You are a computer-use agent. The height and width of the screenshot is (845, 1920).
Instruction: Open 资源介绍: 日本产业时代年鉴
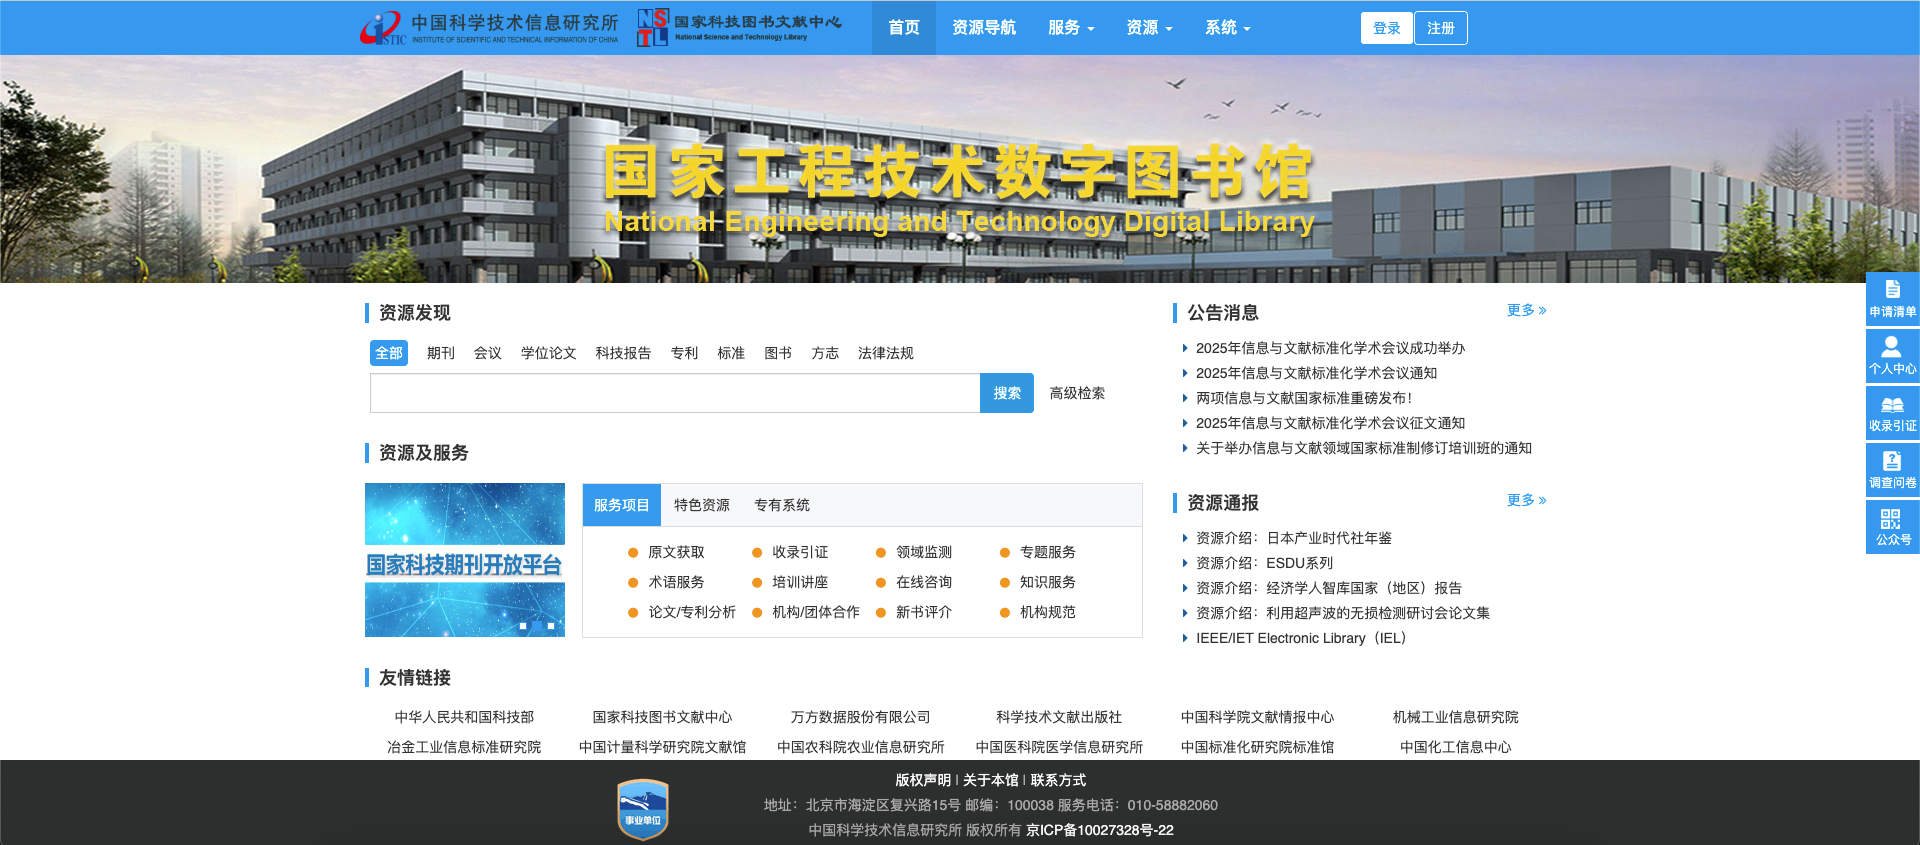(1294, 538)
